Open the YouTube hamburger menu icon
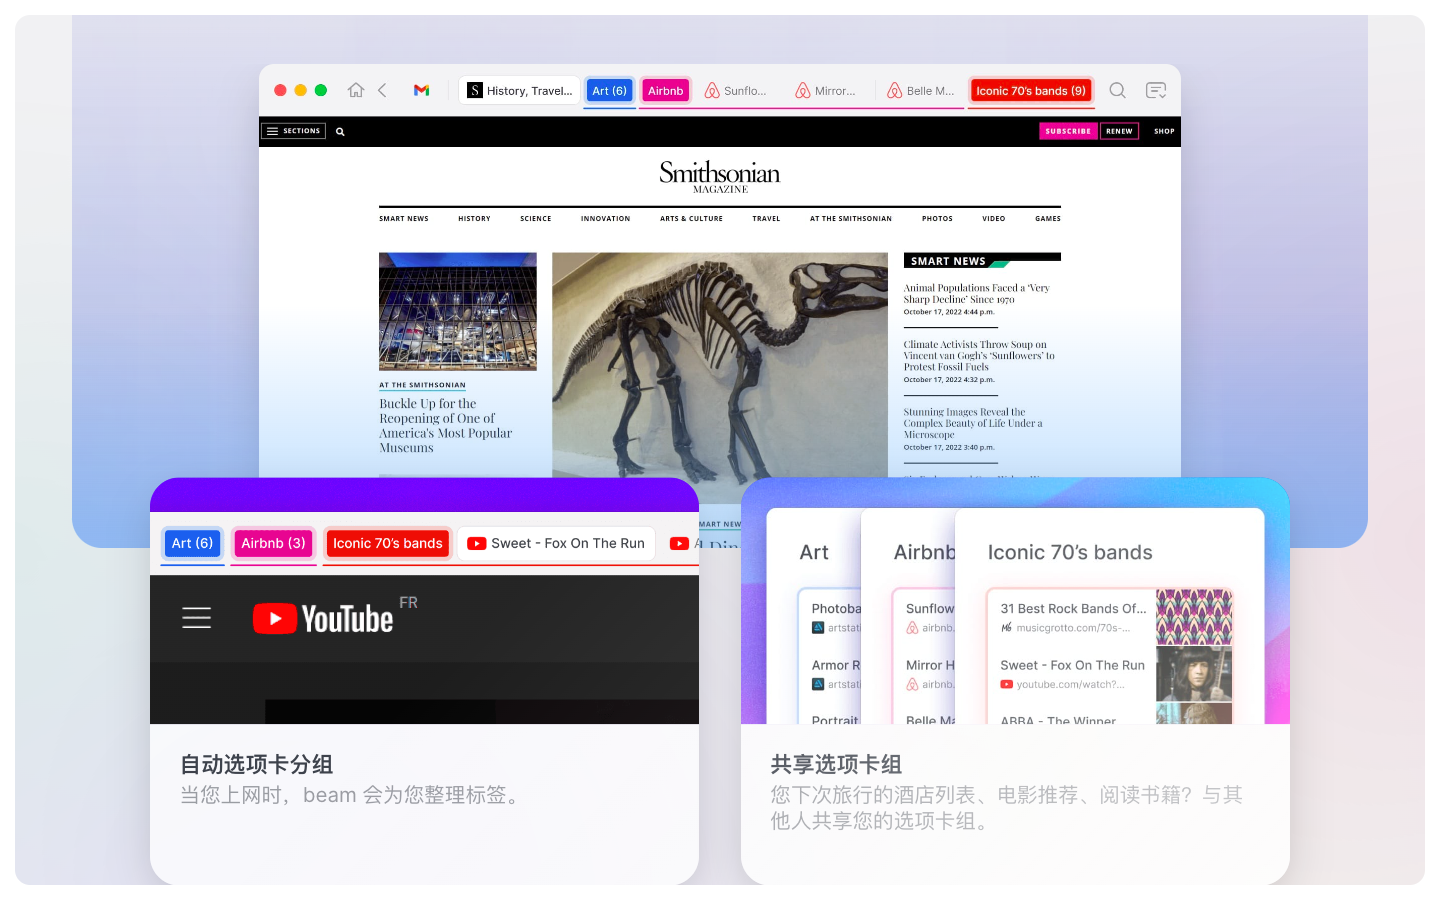Viewport: 1440px width, 900px height. coord(196,618)
